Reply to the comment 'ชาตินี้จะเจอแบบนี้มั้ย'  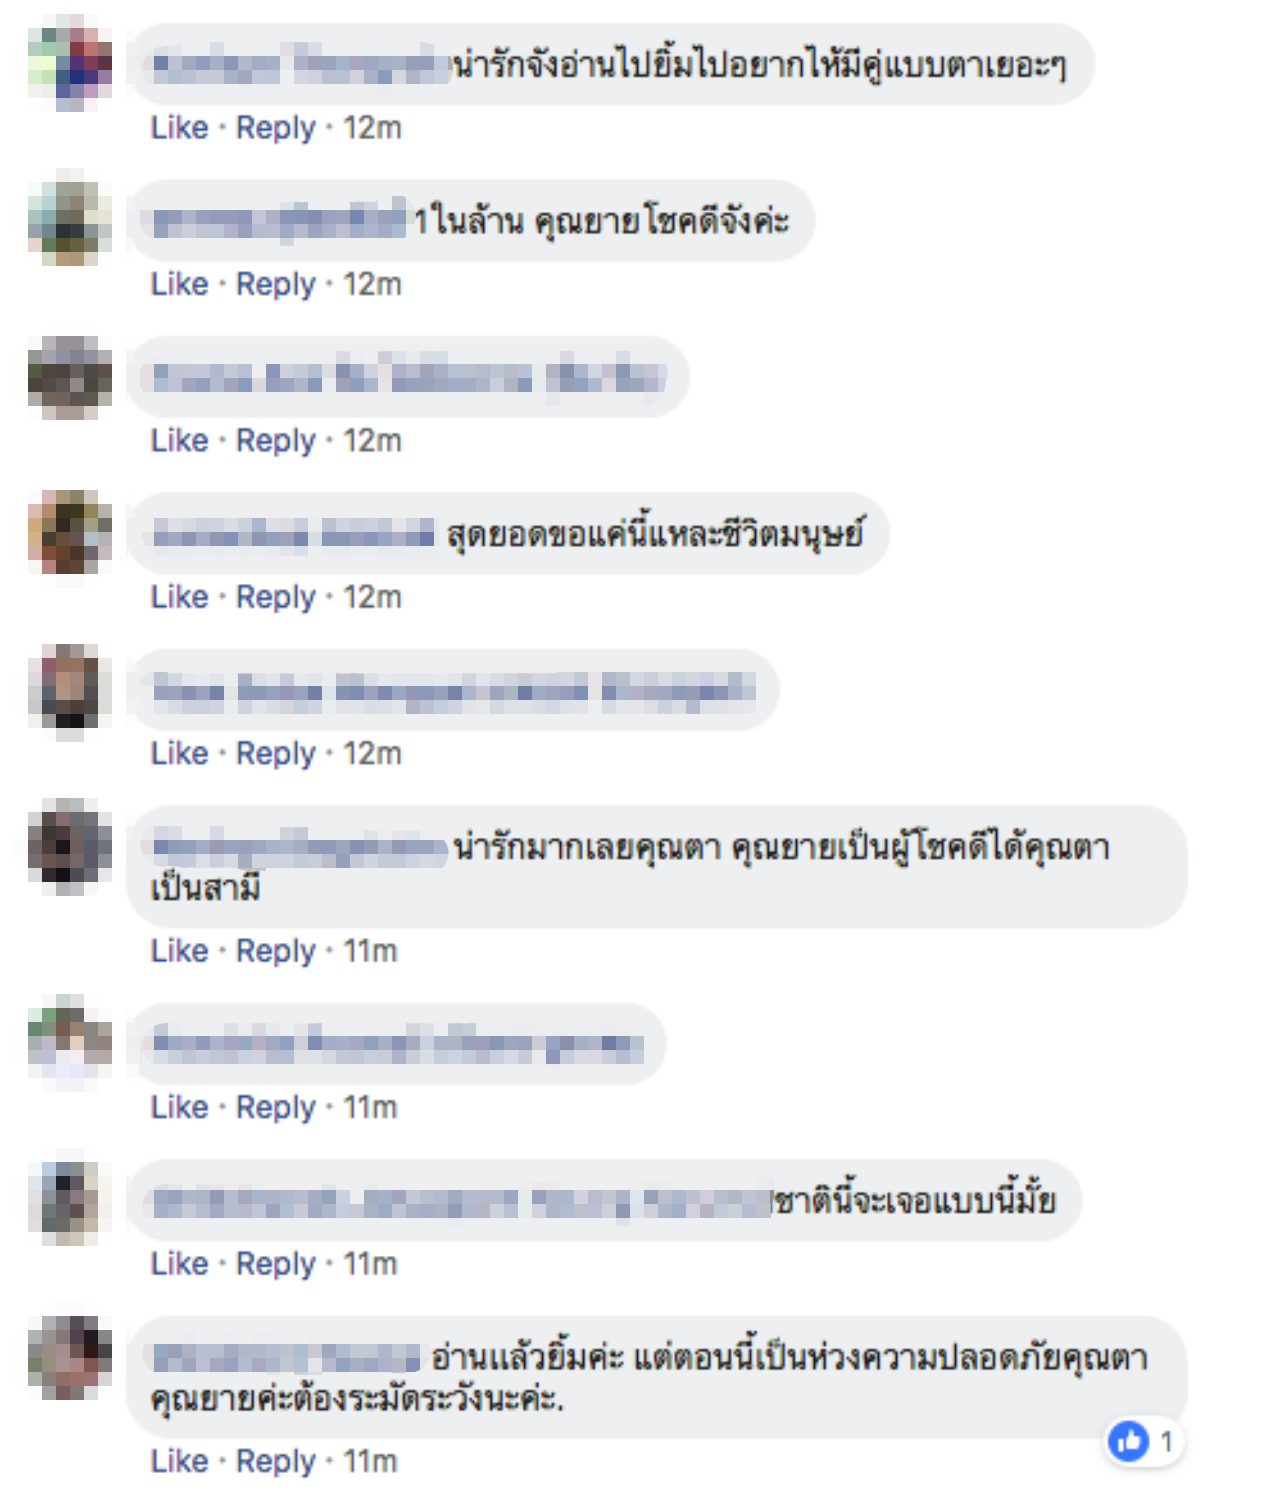tap(276, 1264)
